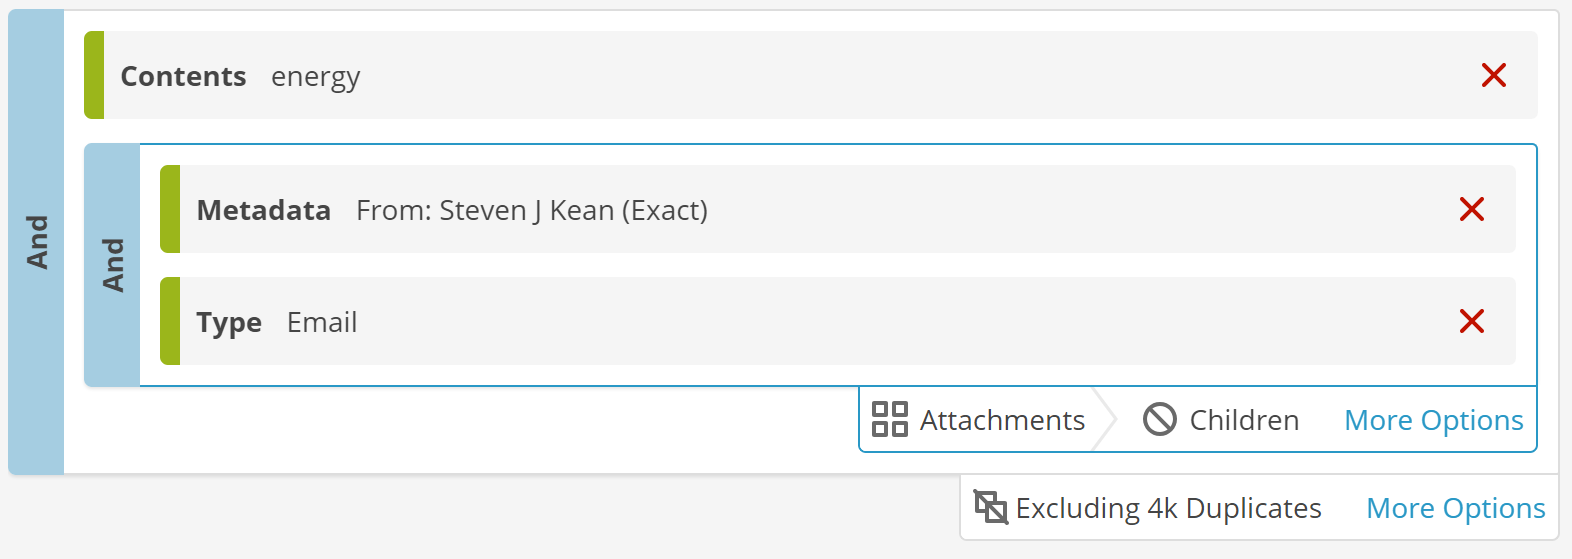This screenshot has width=1572, height=559.
Task: Remove the Type Email criterion
Action: 1471,321
